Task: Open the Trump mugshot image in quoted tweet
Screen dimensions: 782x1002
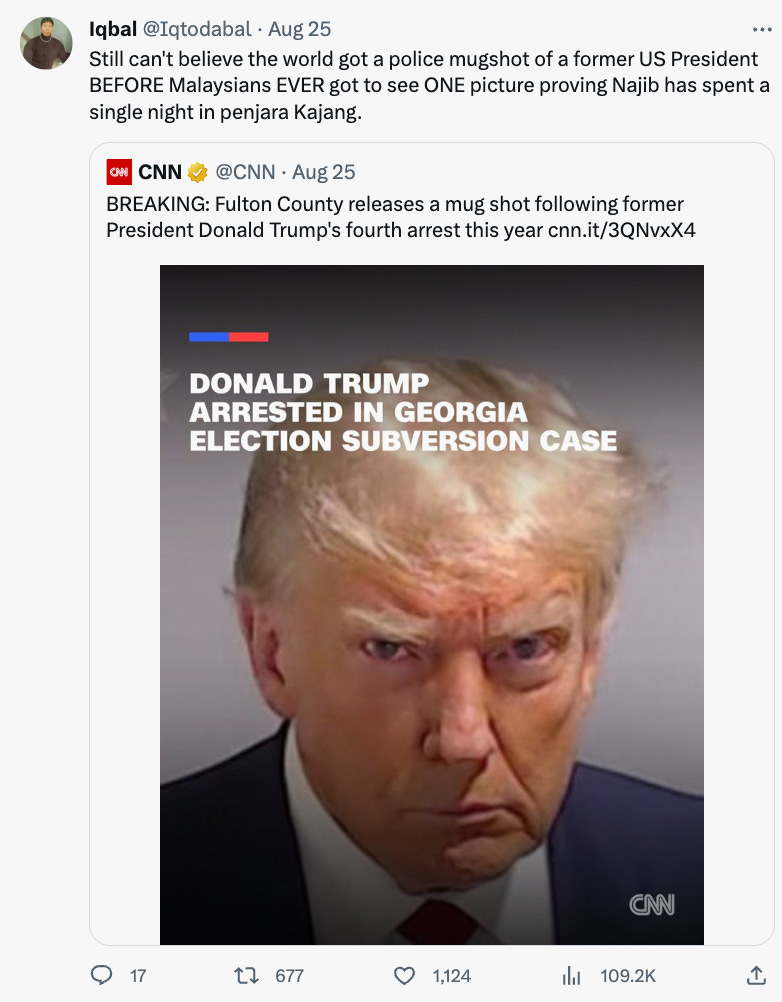Action: click(432, 605)
